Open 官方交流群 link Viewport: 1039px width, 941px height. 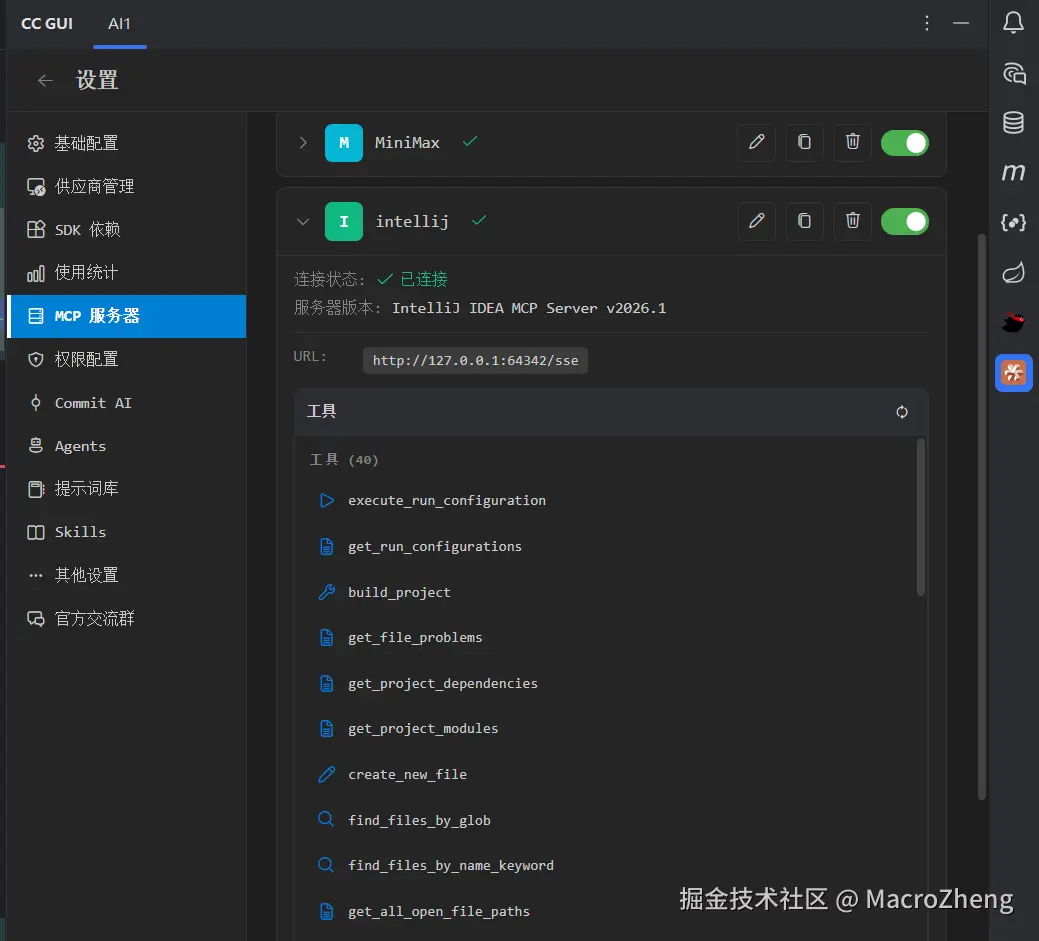pos(127,618)
